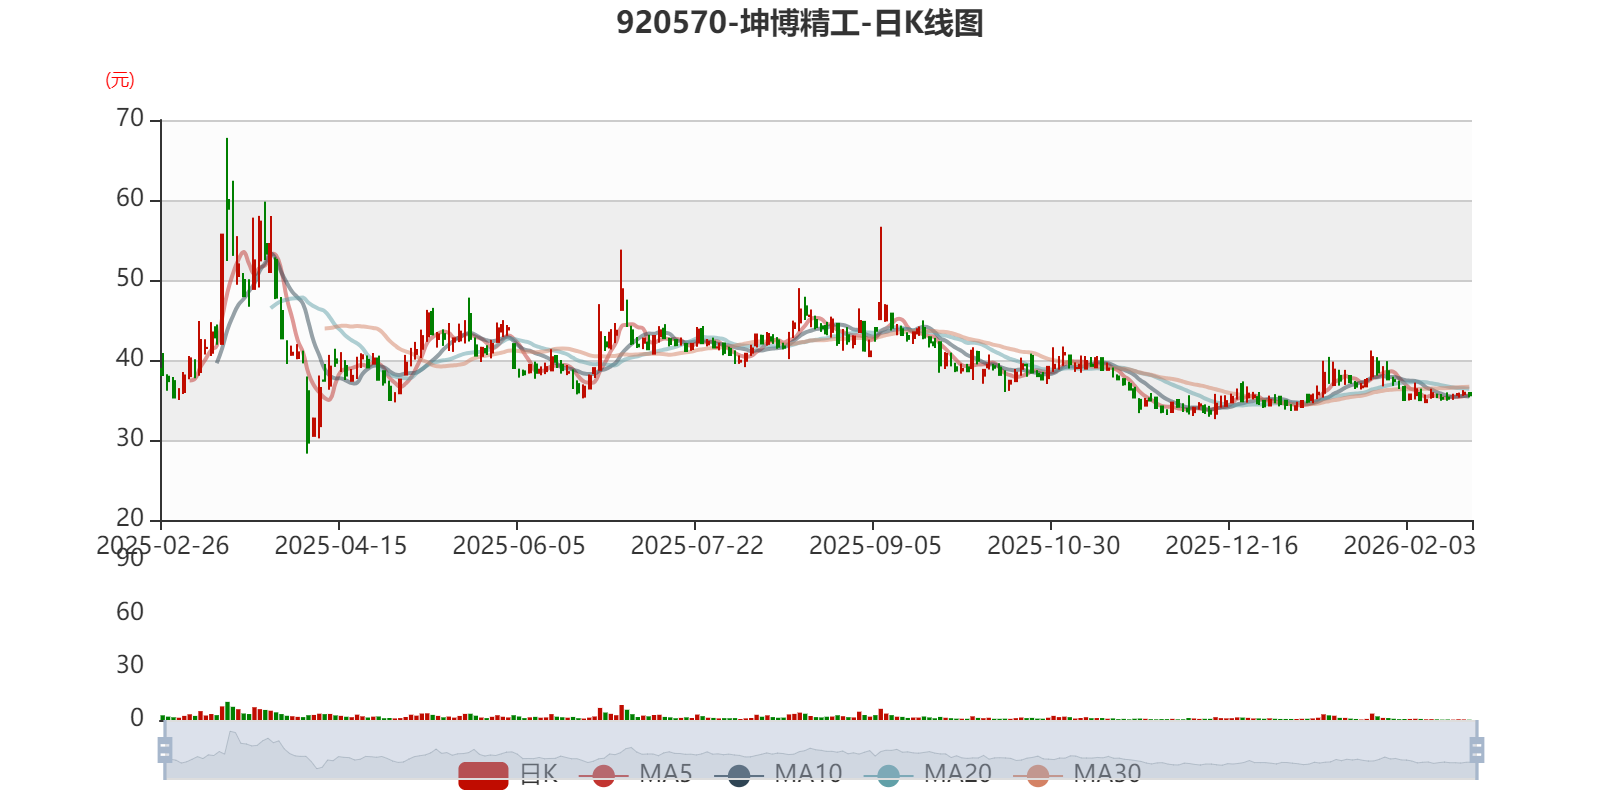The width and height of the screenshot is (1600, 800).
Task: Click the 30 label on the volume axis
Action: point(130,665)
